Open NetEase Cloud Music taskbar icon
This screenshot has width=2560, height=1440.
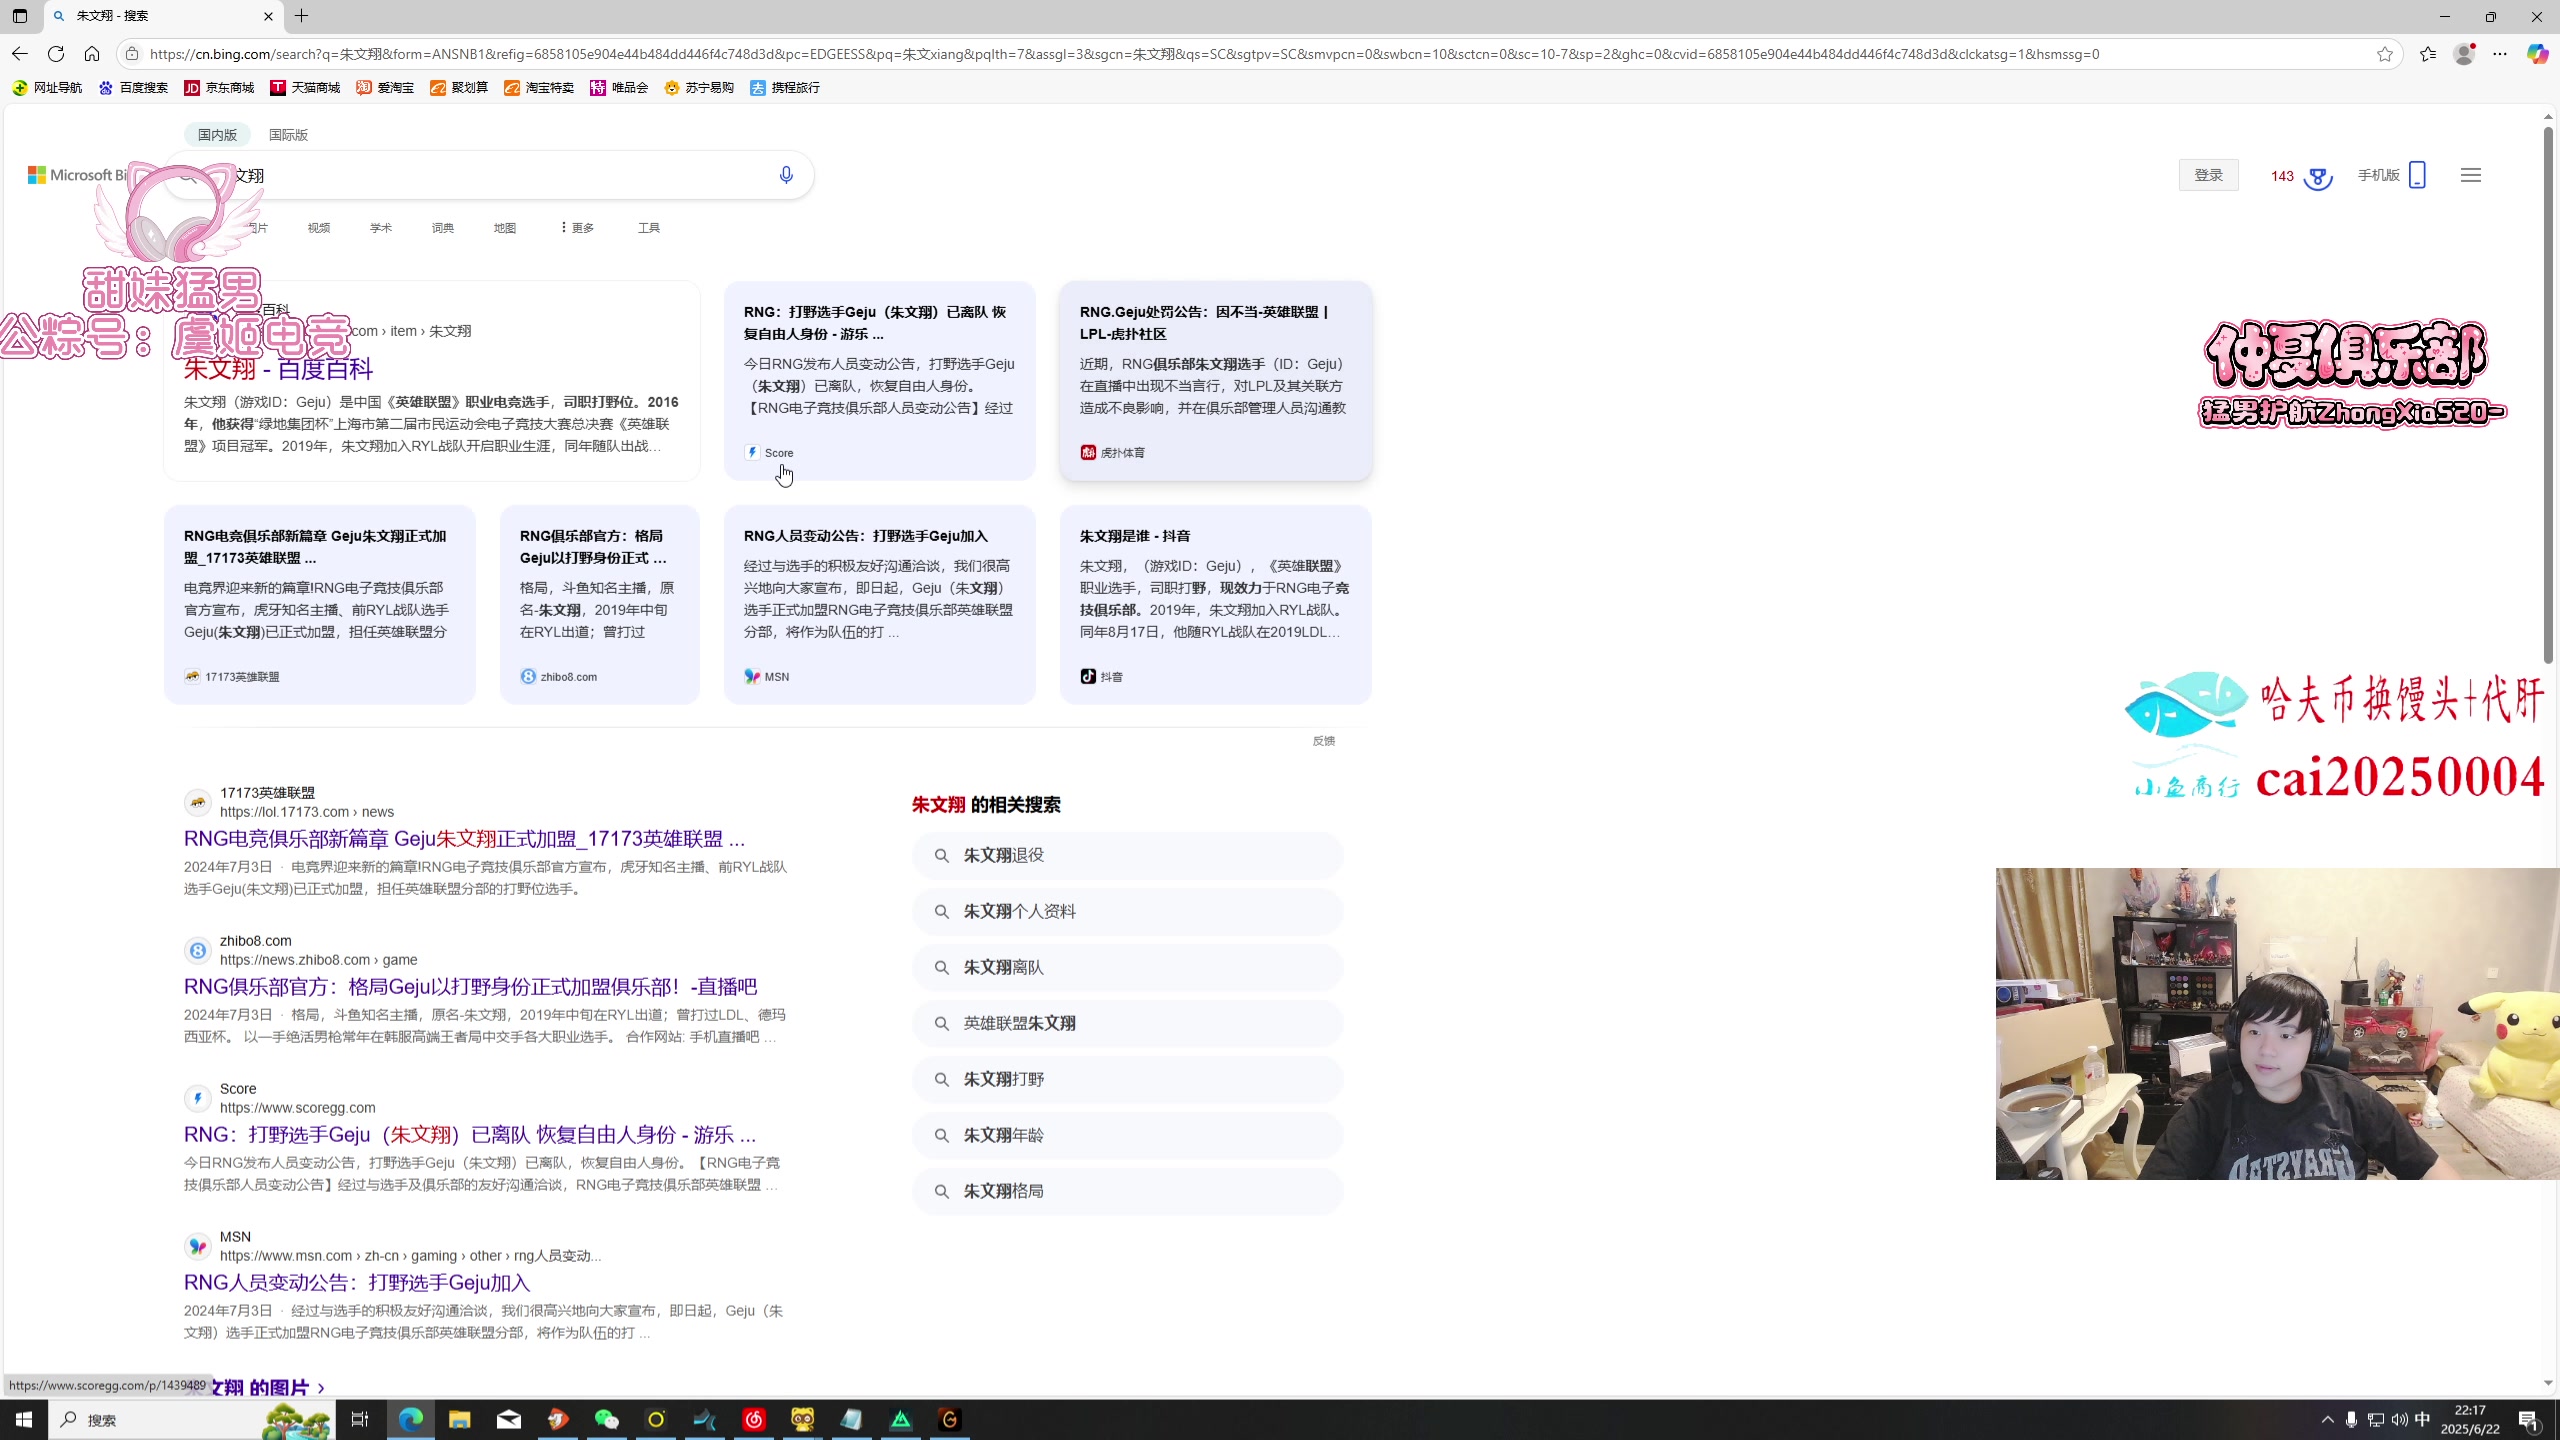click(754, 1419)
